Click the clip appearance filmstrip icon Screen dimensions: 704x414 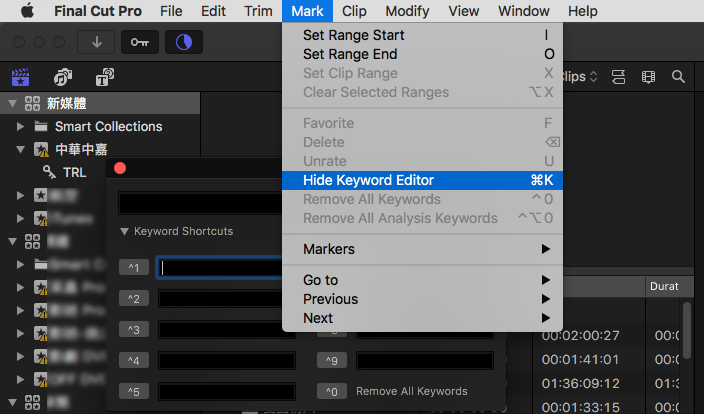point(648,77)
